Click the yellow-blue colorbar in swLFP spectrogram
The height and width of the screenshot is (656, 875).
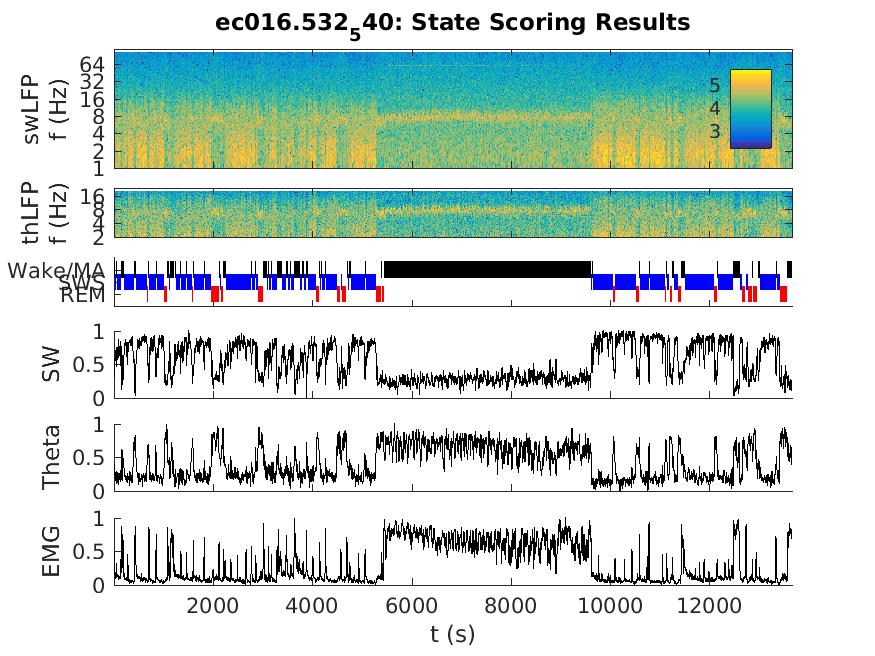pos(750,108)
